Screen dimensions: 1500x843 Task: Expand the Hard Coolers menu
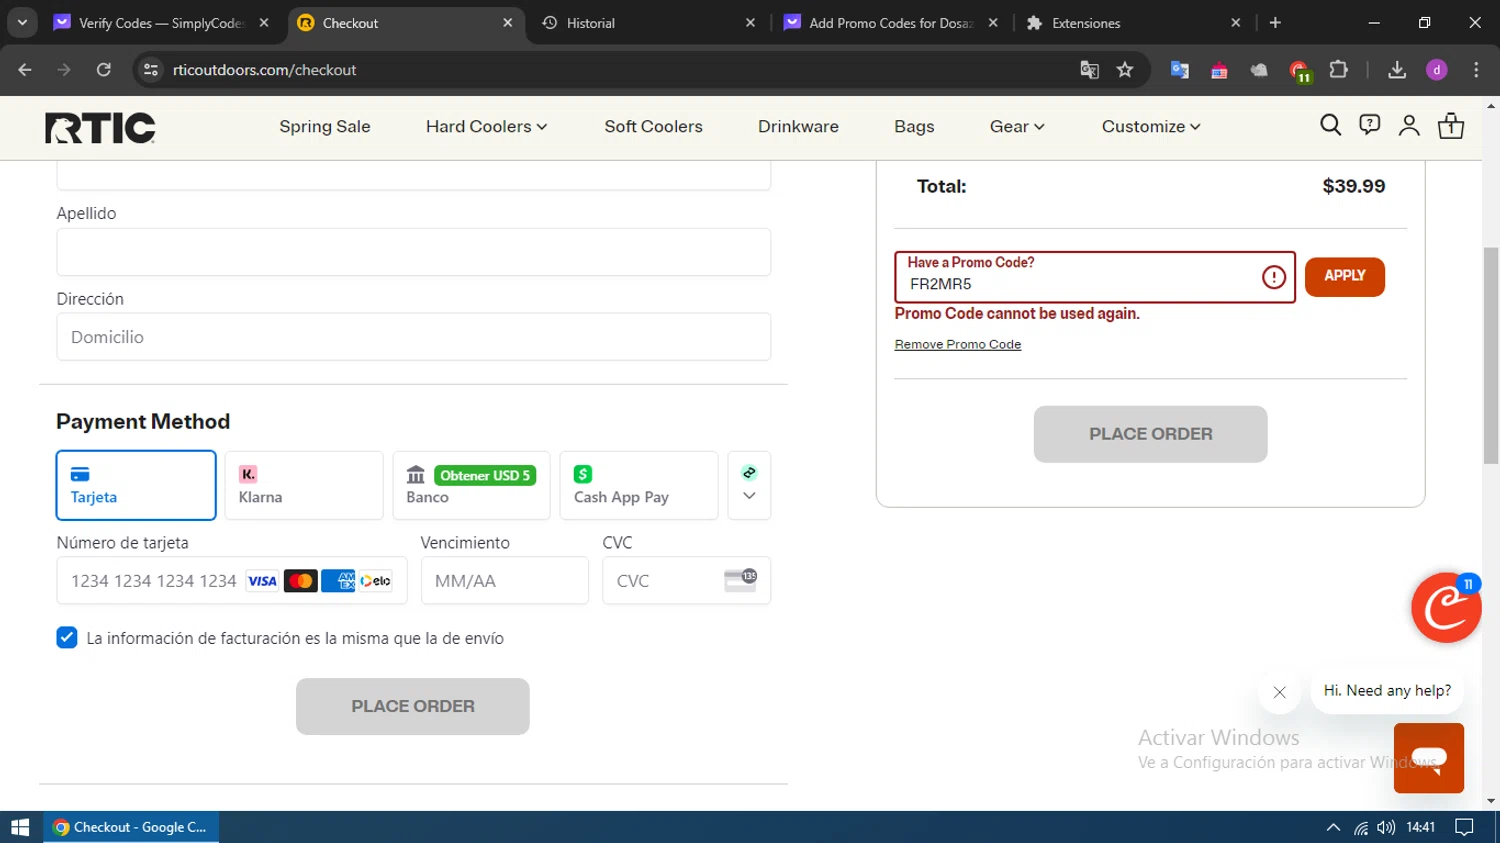click(x=486, y=127)
